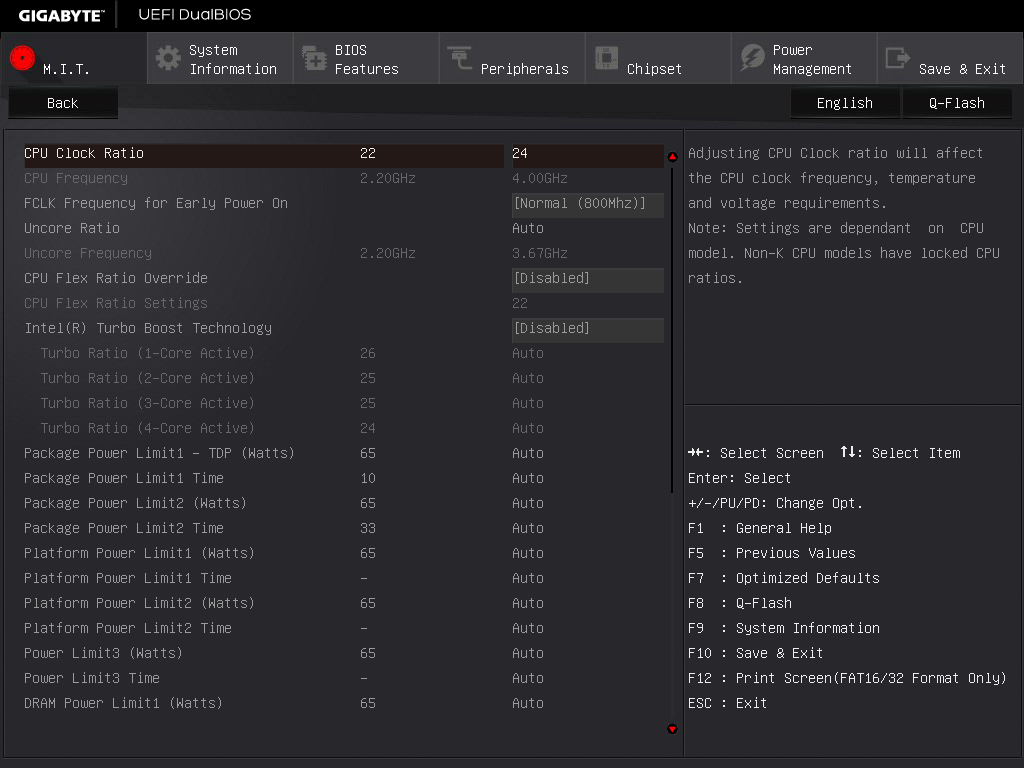Click the BIOS Features chip icon
This screenshot has width=1024, height=768.
point(314,58)
